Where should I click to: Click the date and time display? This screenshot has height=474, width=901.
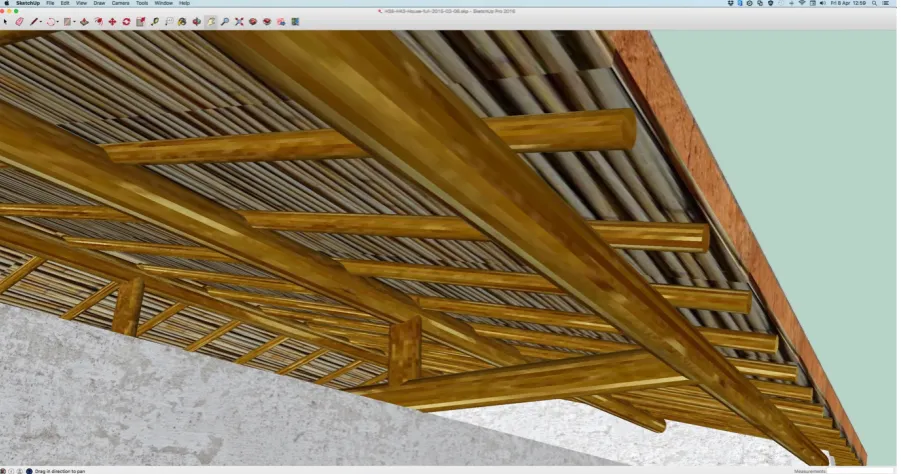pos(848,3)
